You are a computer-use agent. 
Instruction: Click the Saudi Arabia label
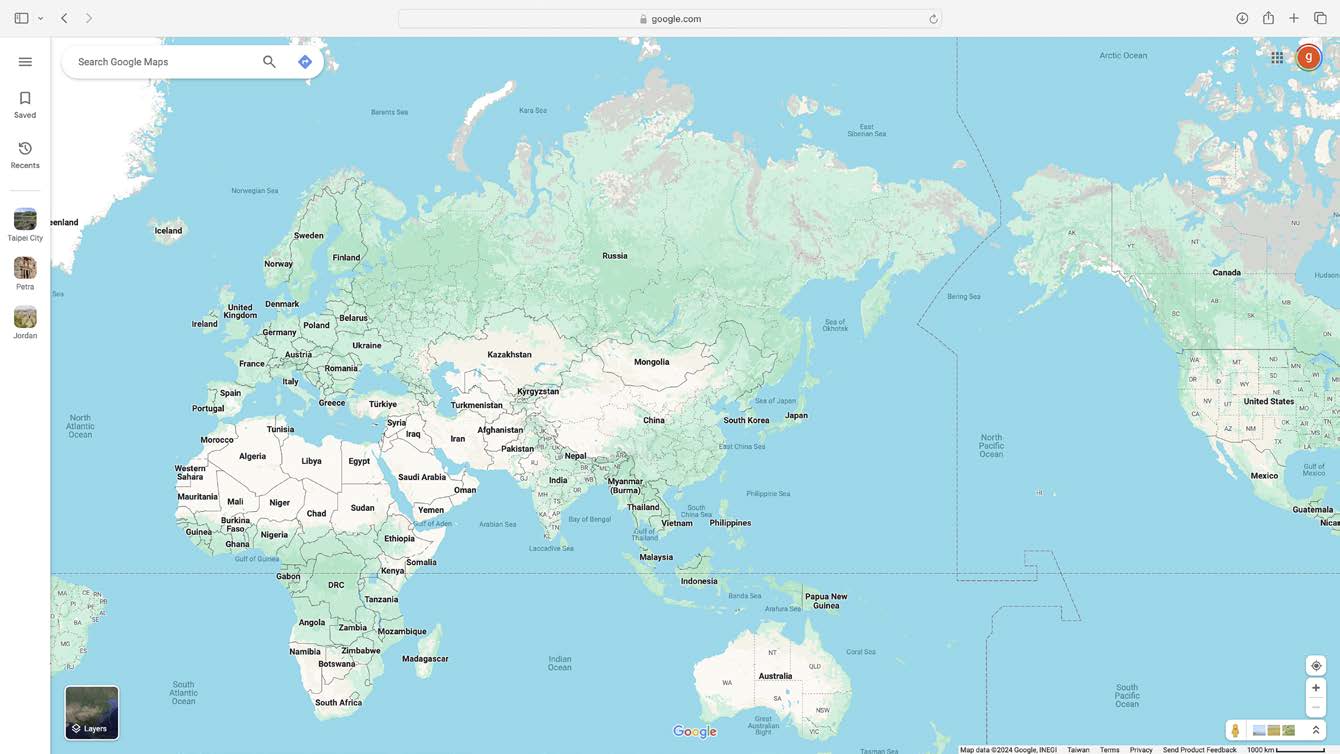(x=422, y=478)
